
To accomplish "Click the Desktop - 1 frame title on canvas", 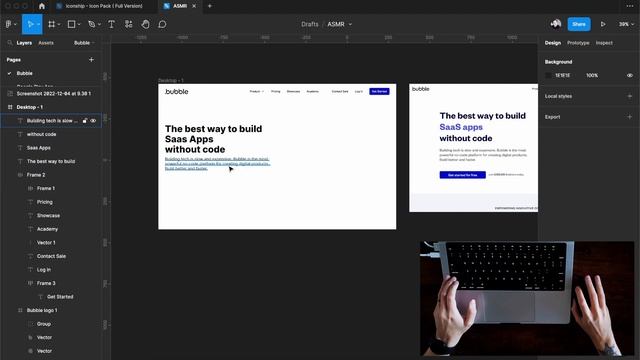I will [x=171, y=80].
